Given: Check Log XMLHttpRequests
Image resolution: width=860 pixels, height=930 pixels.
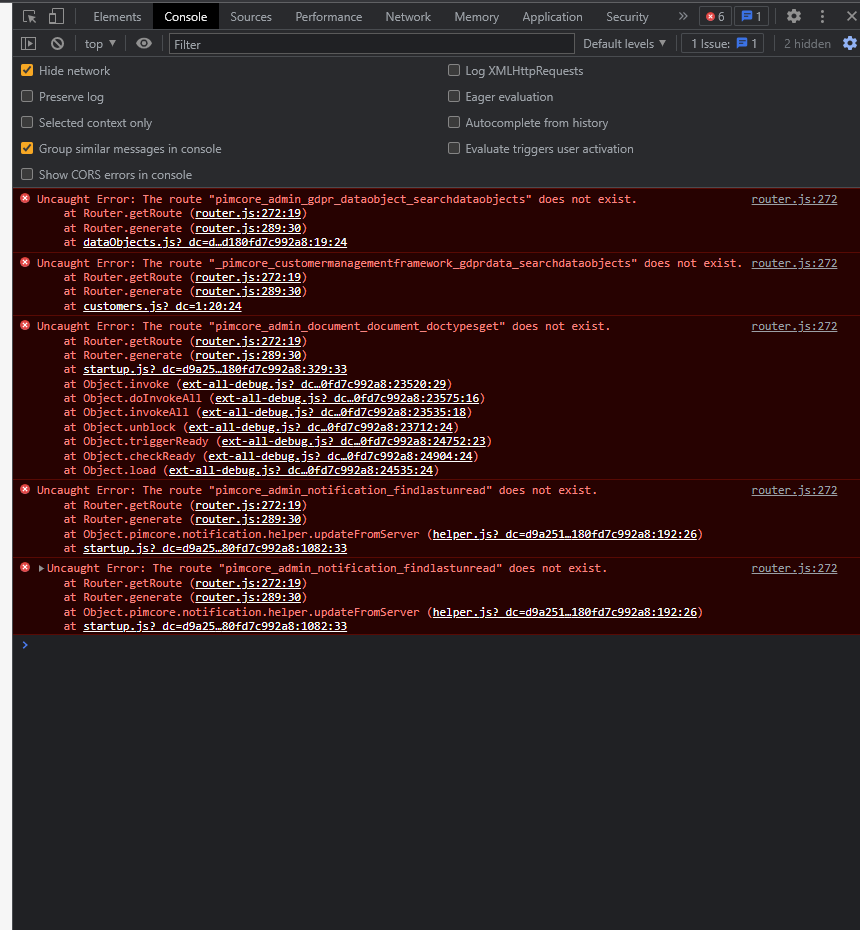Looking at the screenshot, I should (x=454, y=70).
